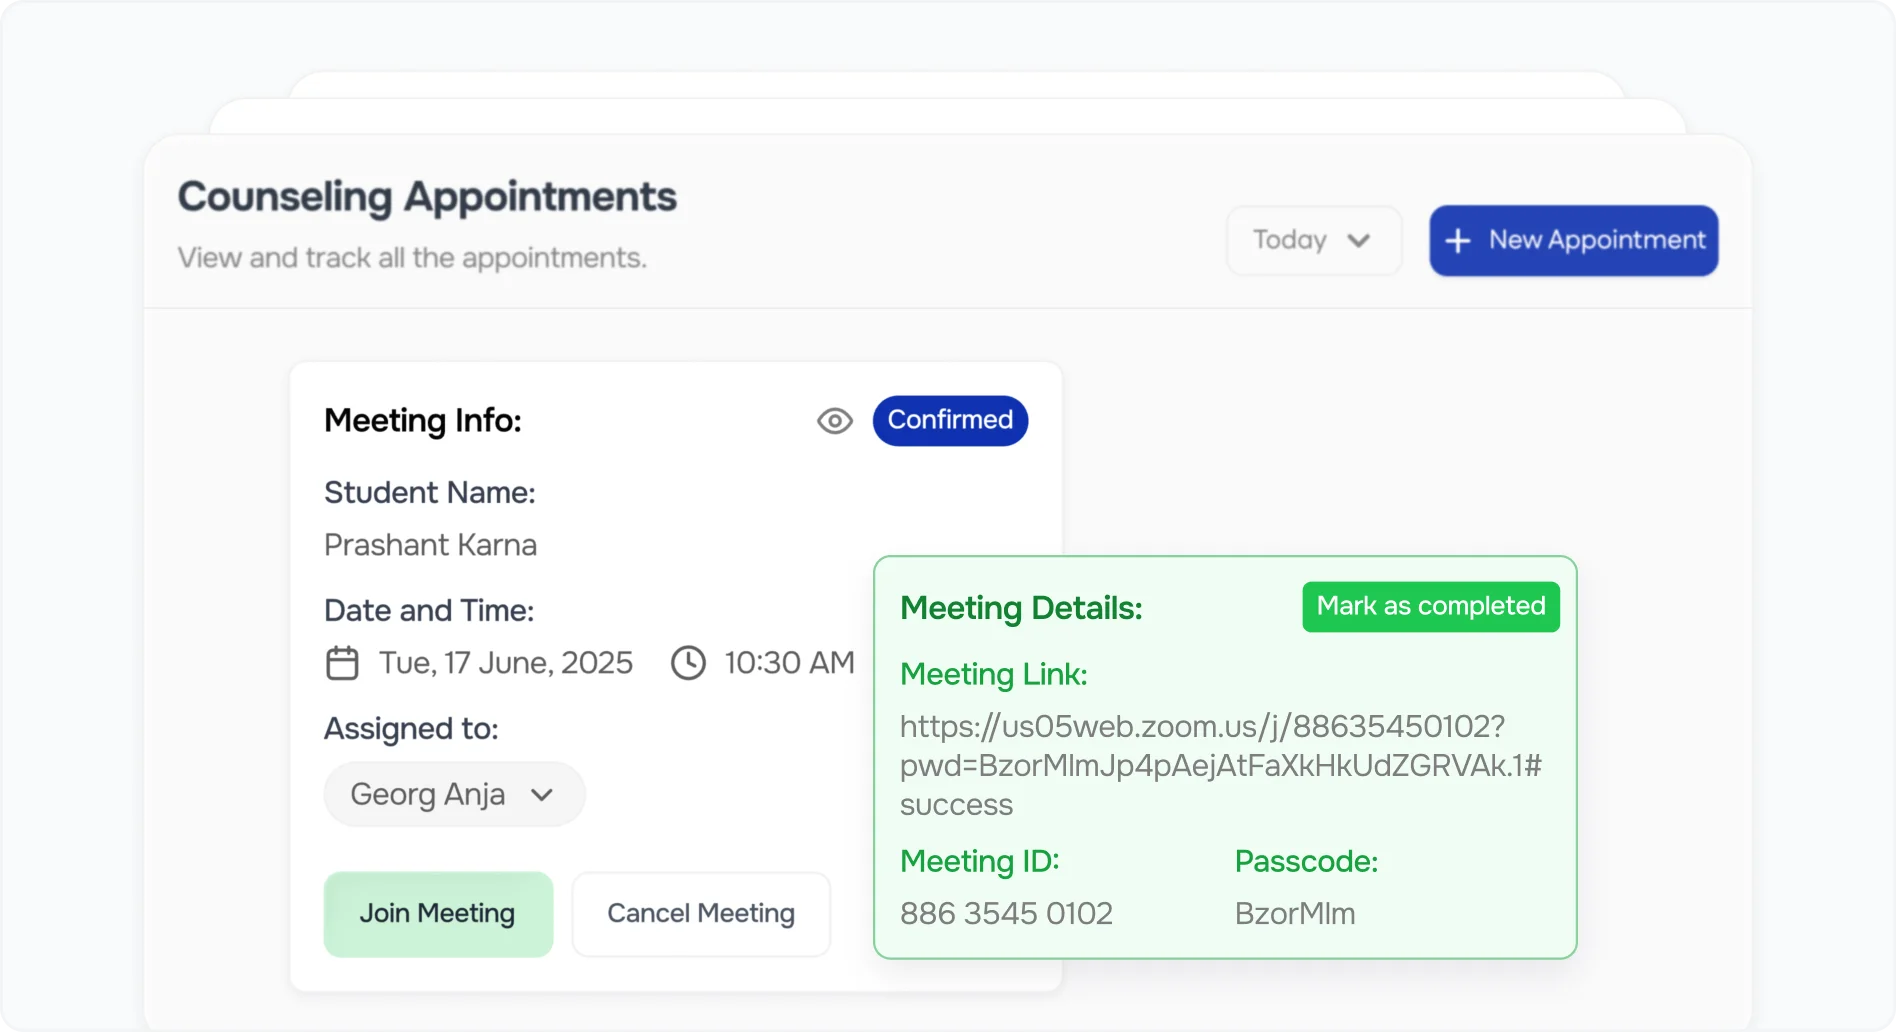
Task: Click the Confirmed status badge
Action: click(949, 421)
